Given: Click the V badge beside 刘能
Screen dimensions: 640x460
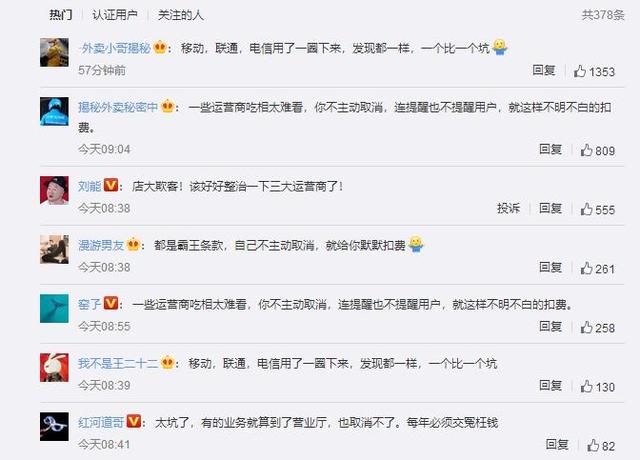Looking at the screenshot, I should 111,185.
